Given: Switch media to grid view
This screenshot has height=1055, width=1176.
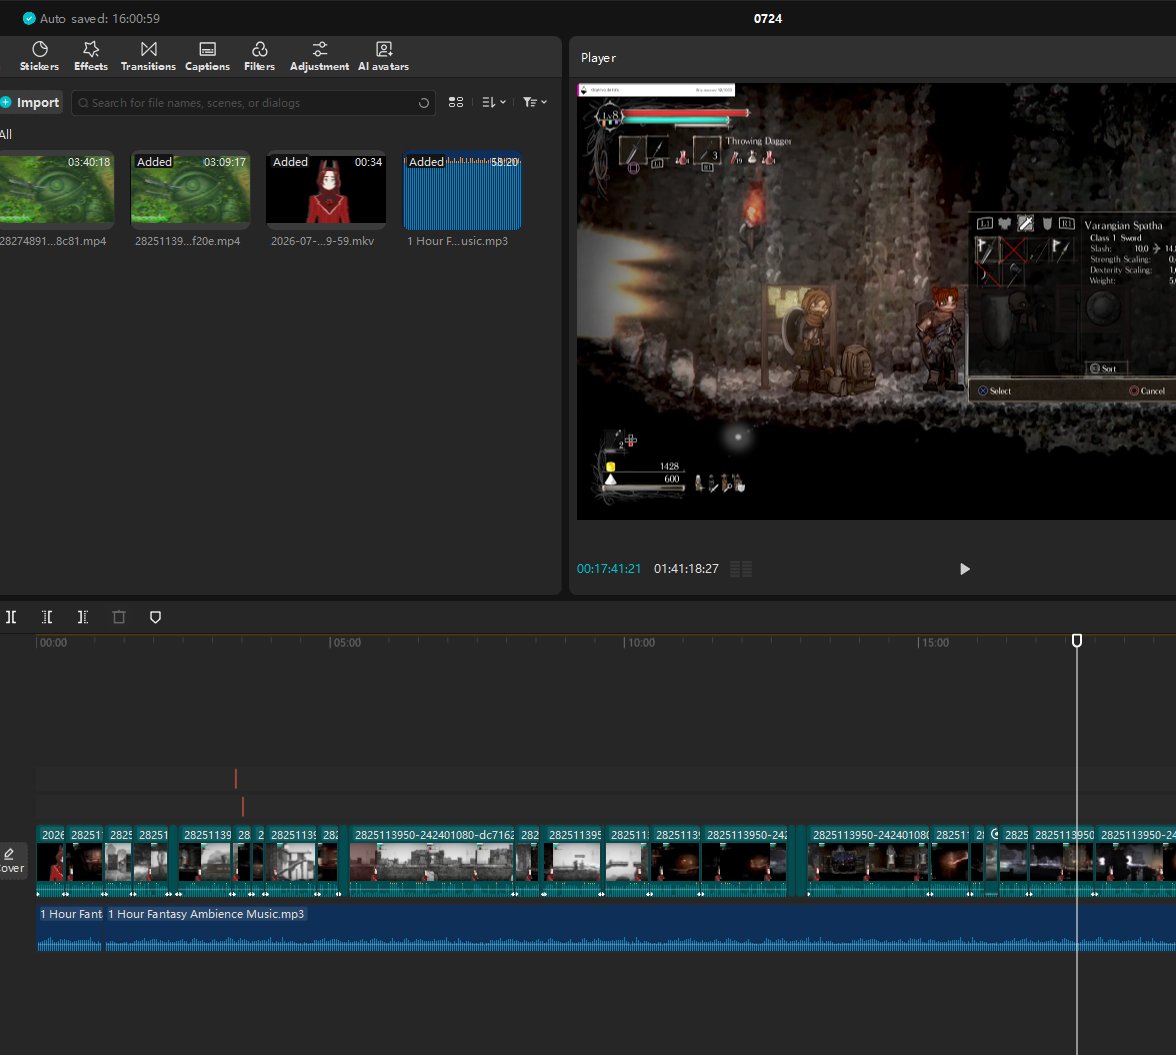Looking at the screenshot, I should pos(456,102).
